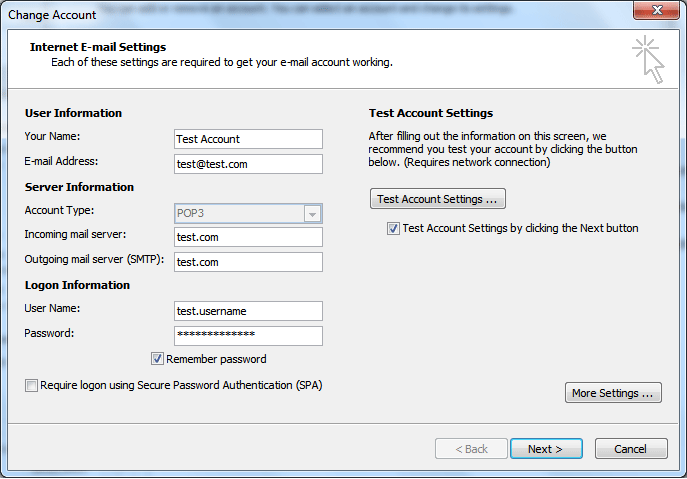
Task: Click the Internet E-mail Settings heading
Action: coord(98,47)
